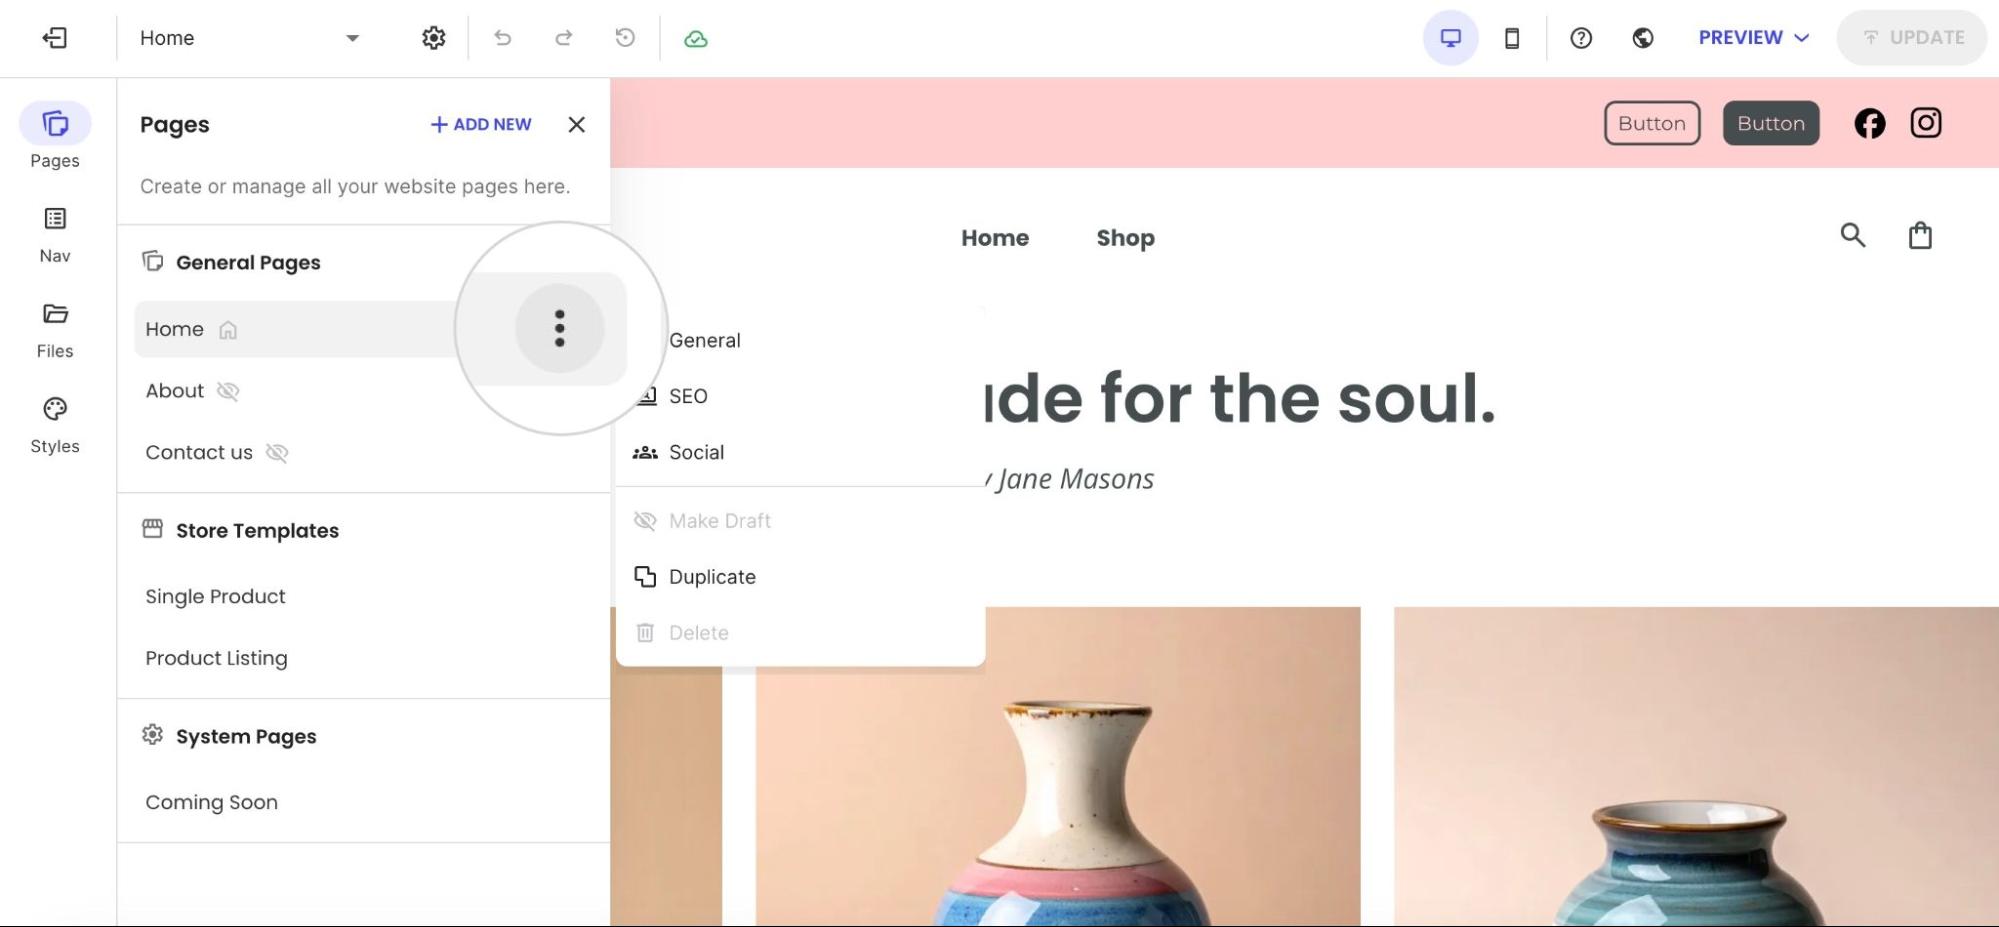Click the blue teal vase image
1999x927 pixels.
click(1696, 766)
